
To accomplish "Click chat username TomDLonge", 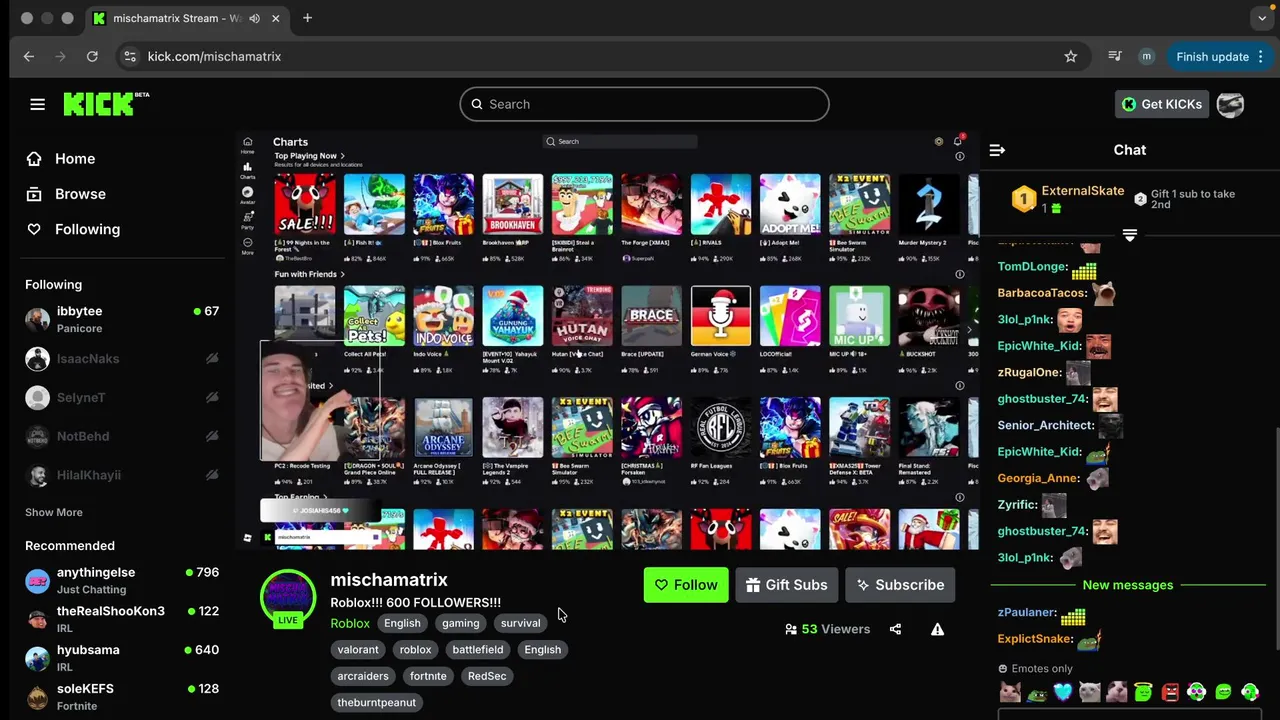I will click(x=1033, y=267).
